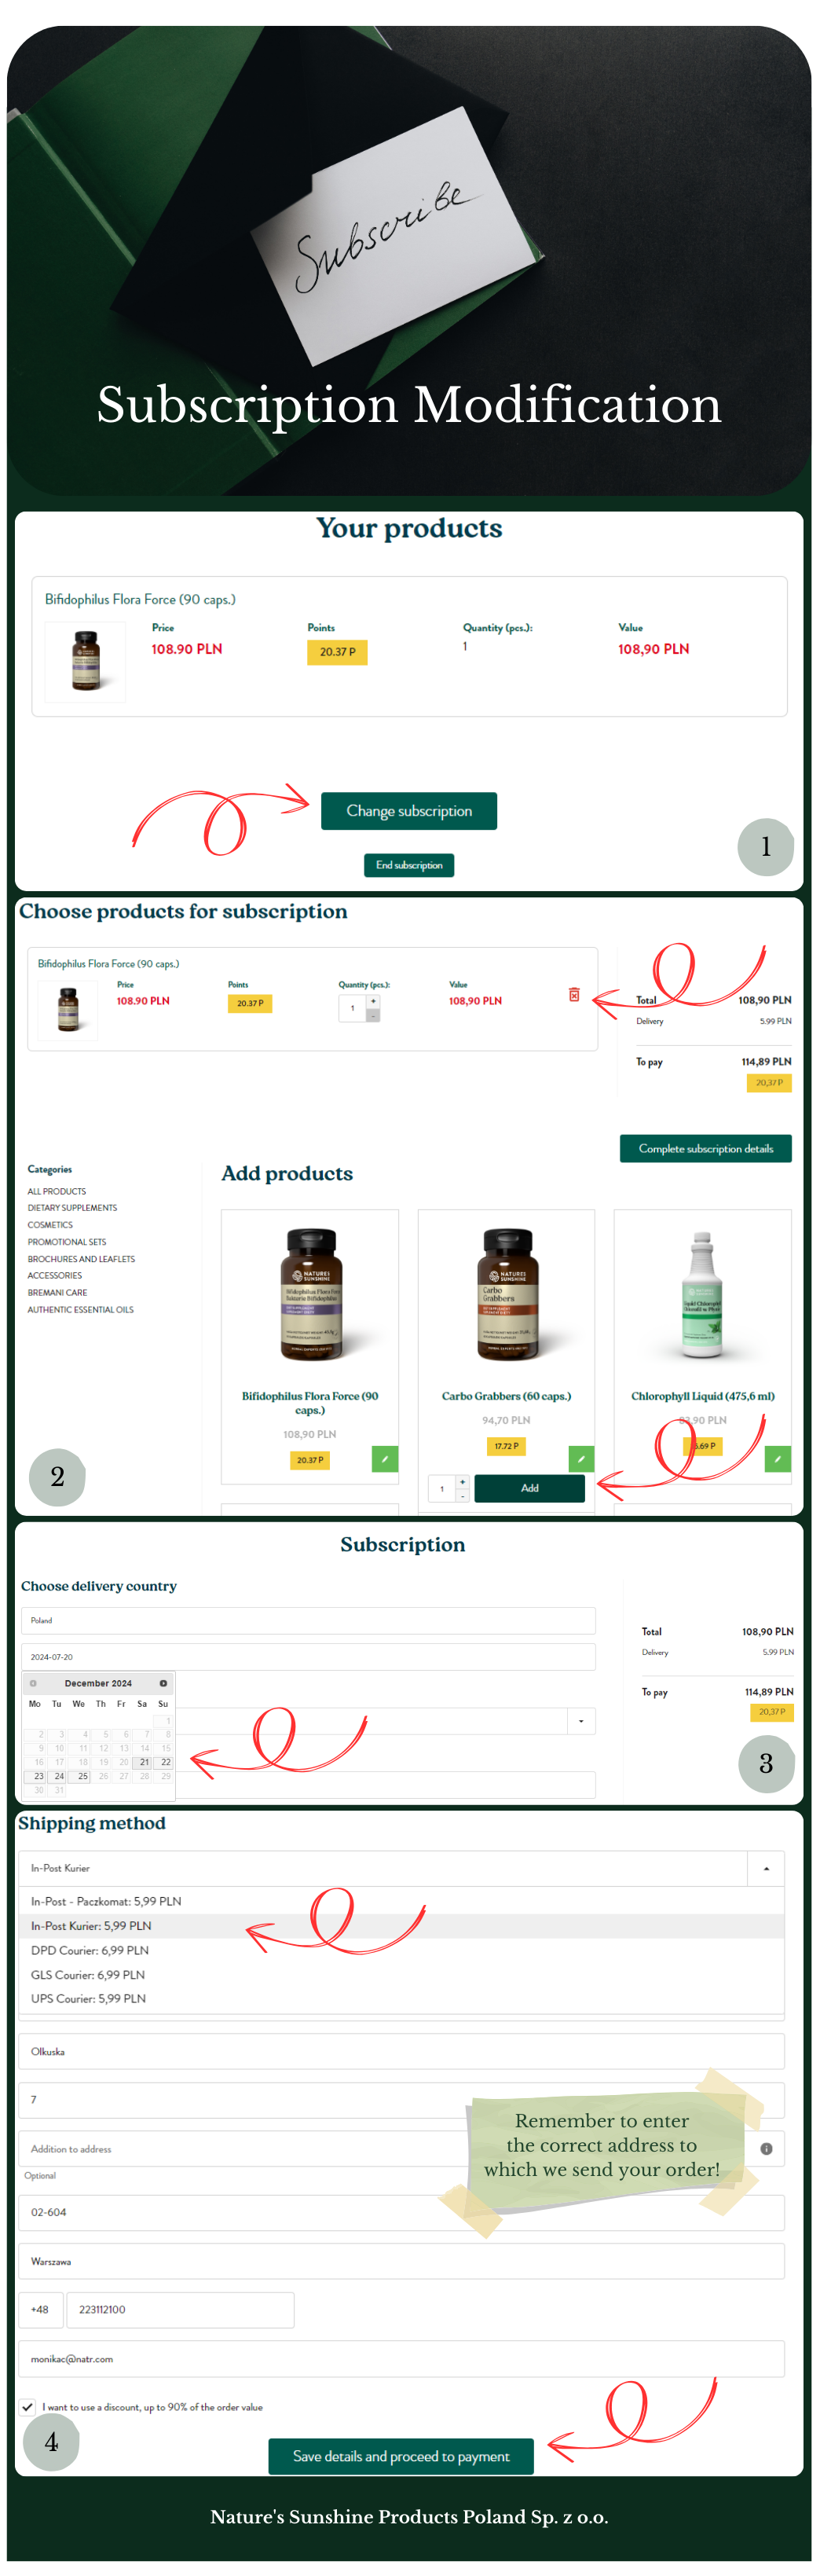Toggle discount up to 90% checkbox
Screen dimensions: 820x2576
click(x=27, y=2406)
